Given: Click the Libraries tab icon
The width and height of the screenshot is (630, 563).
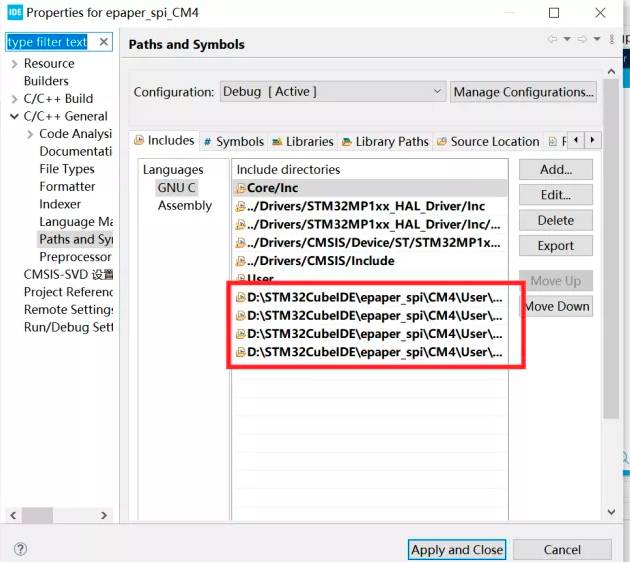Looking at the screenshot, I should 277,141.
